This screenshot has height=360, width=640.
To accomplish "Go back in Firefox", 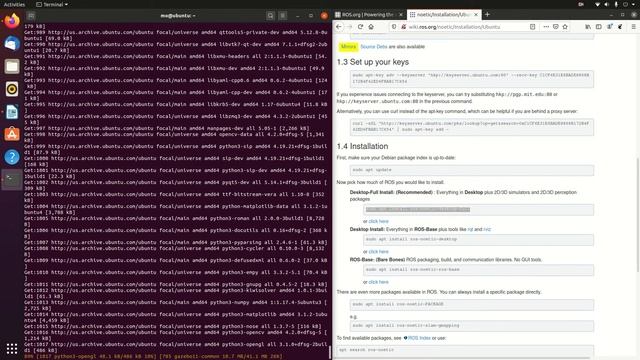I will 339,27.
